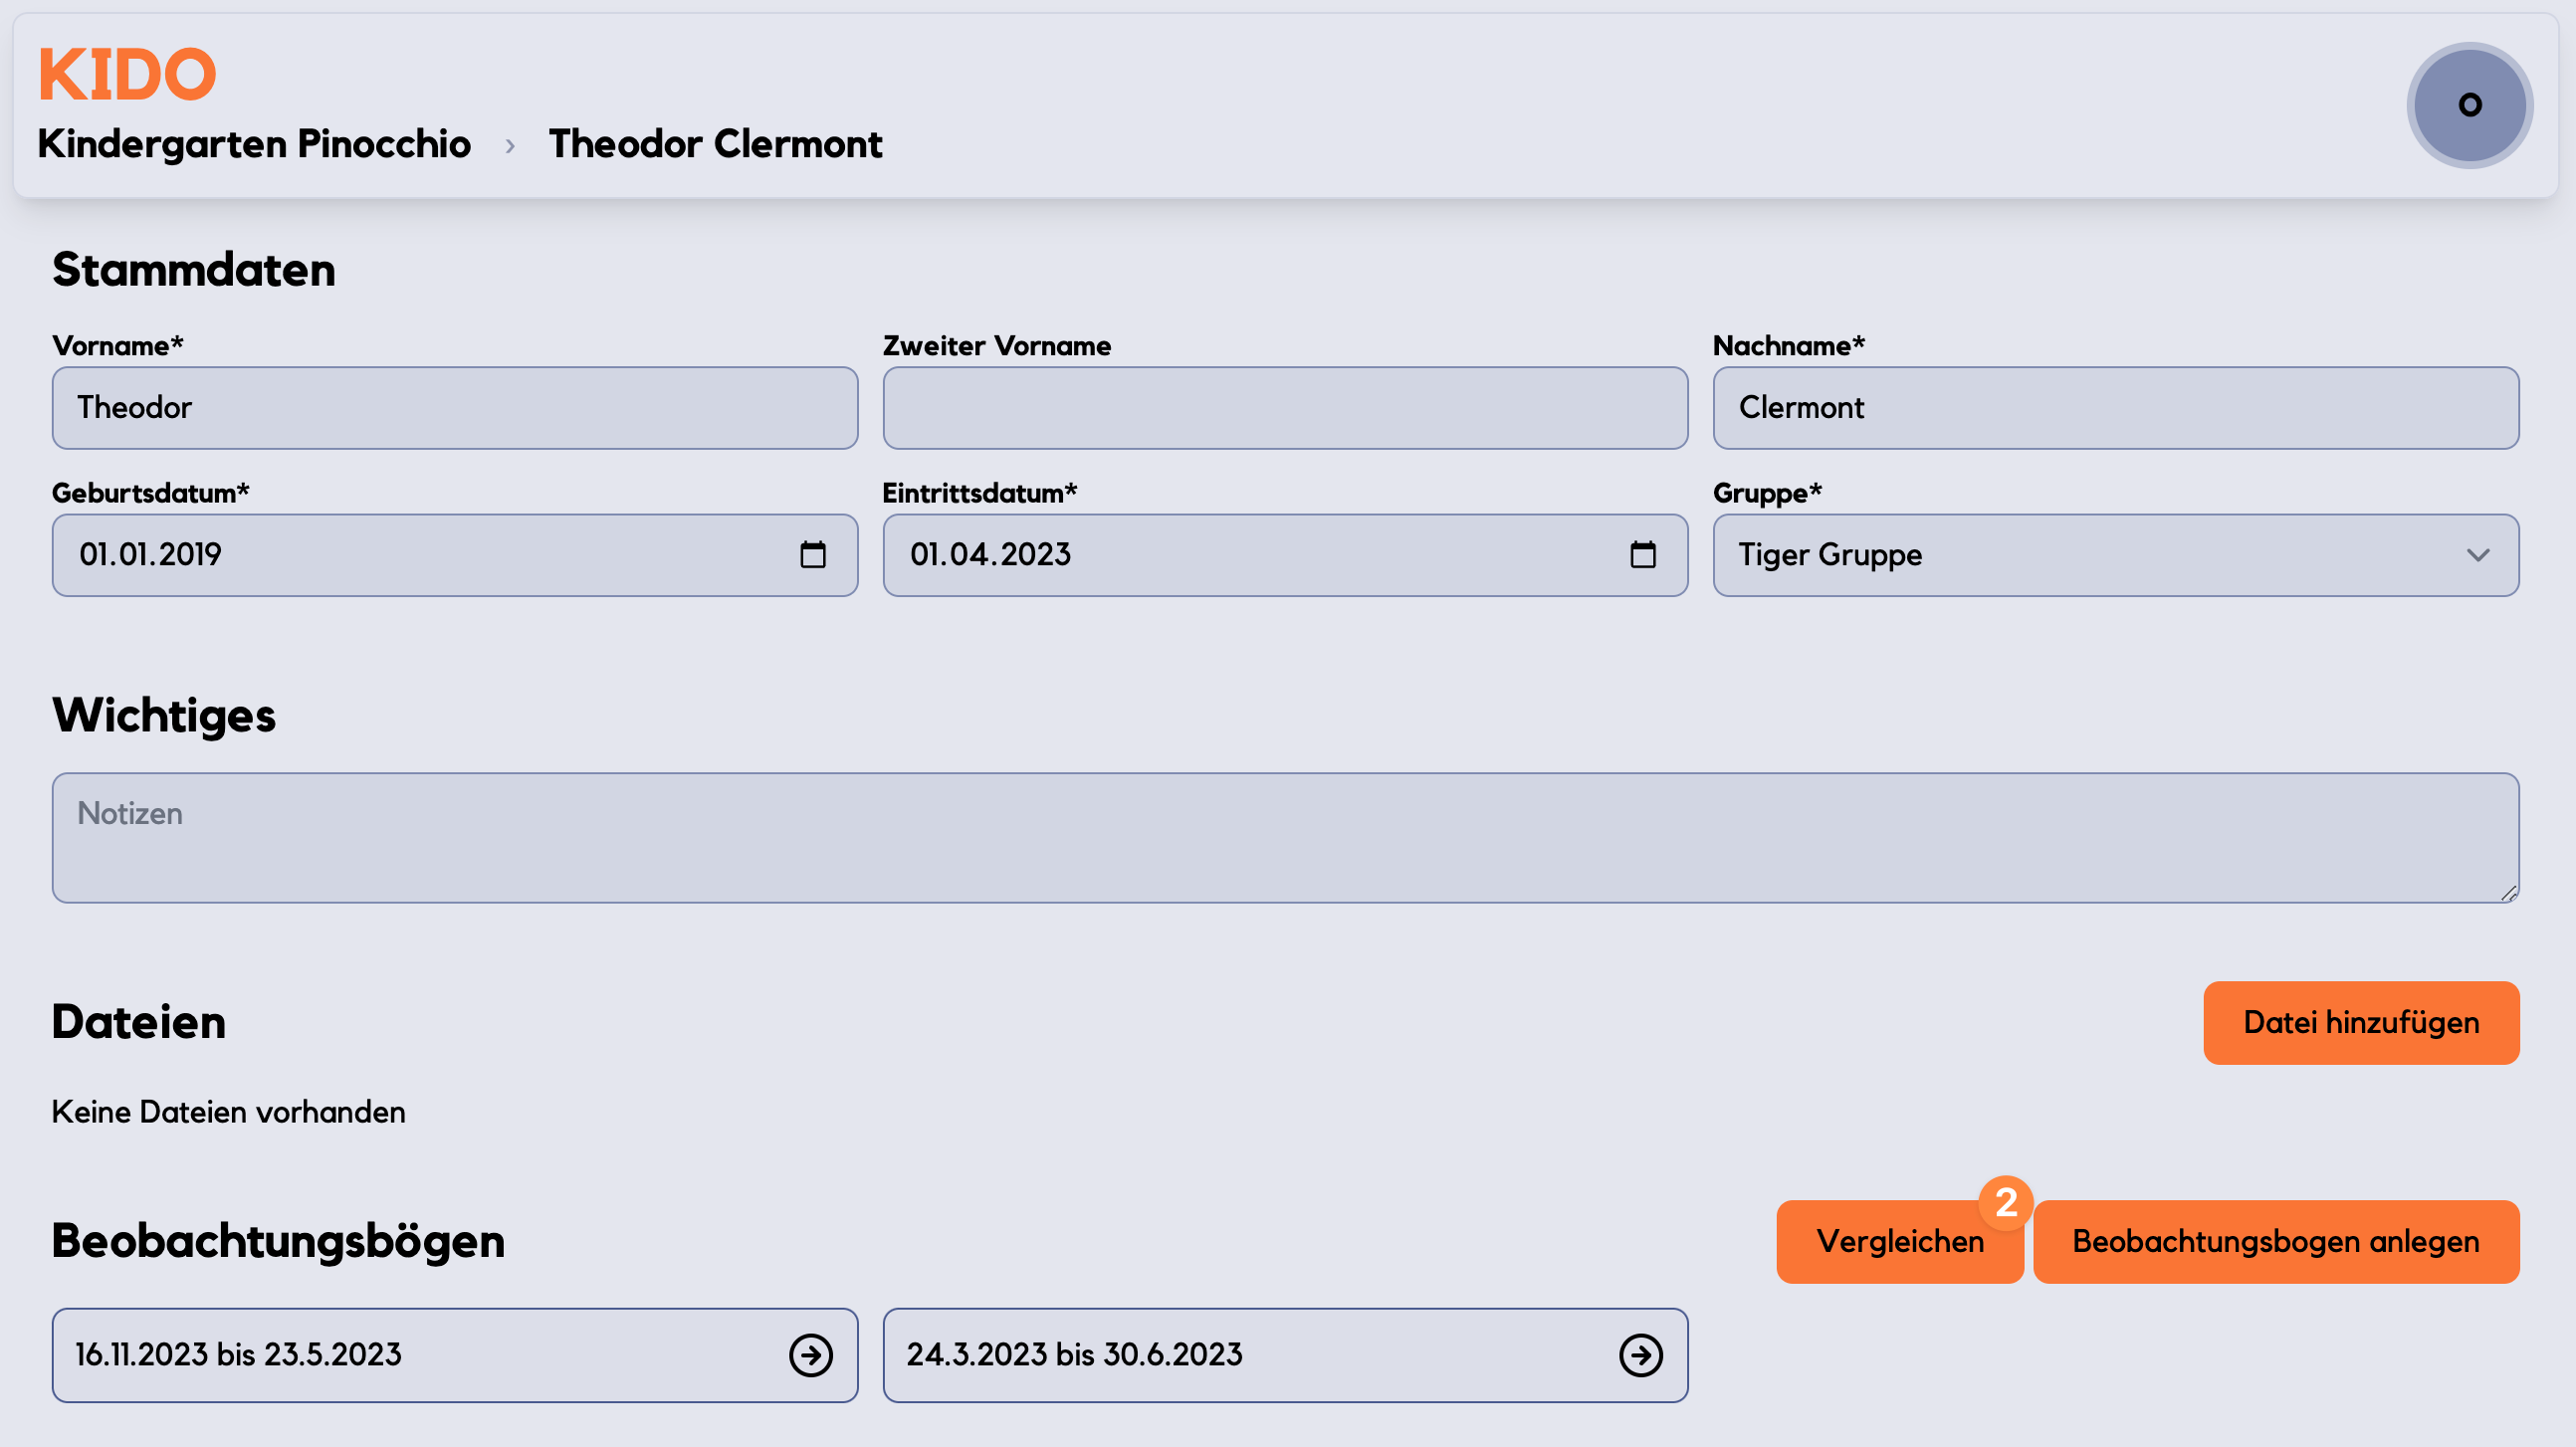Click the breadcrumb chevron separator
Image resolution: width=2576 pixels, height=1447 pixels.
(x=510, y=146)
